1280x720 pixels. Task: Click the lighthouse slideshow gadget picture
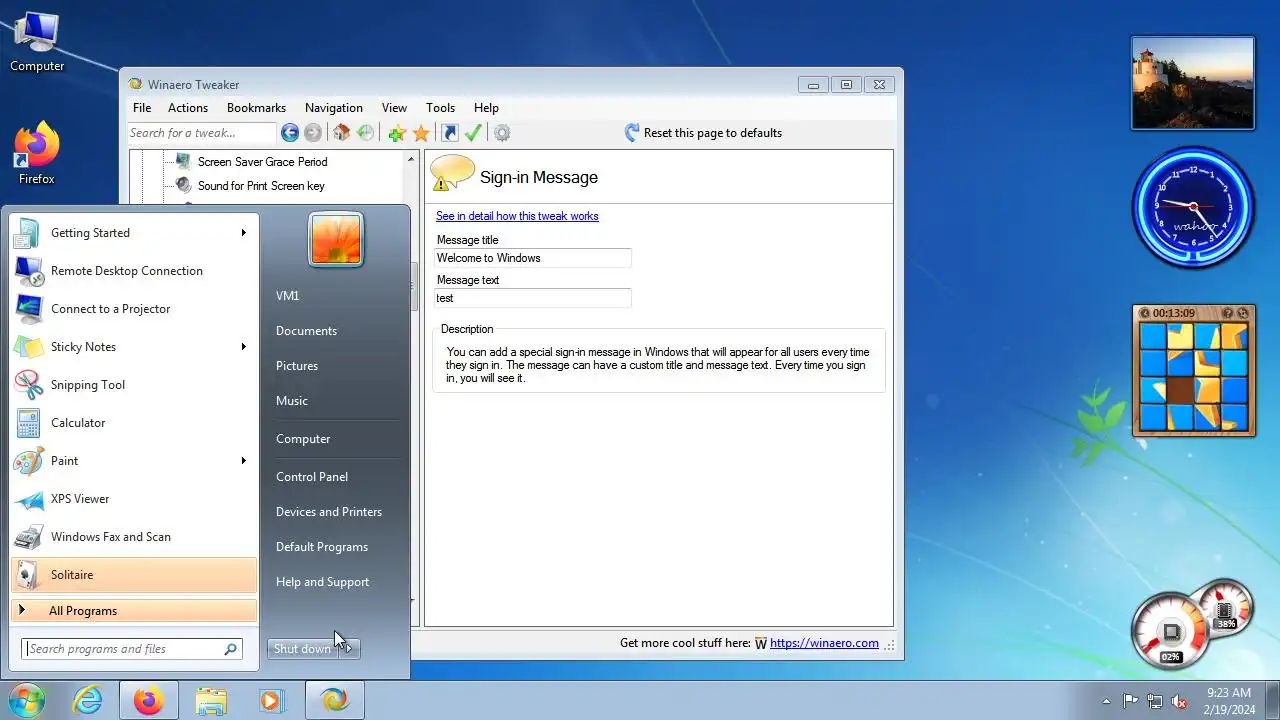pos(1193,83)
